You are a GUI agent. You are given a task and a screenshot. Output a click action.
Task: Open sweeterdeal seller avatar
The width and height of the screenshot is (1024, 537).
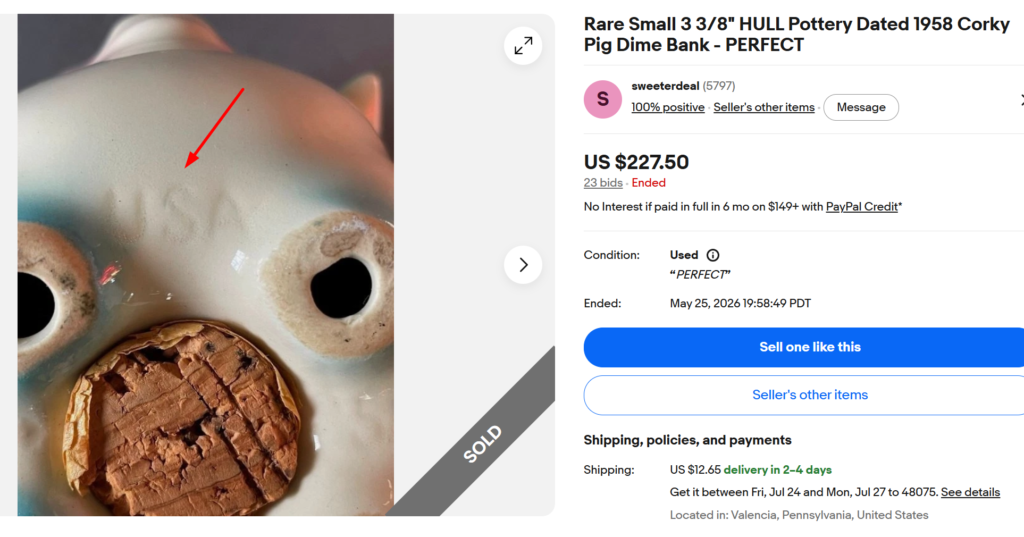(x=603, y=99)
